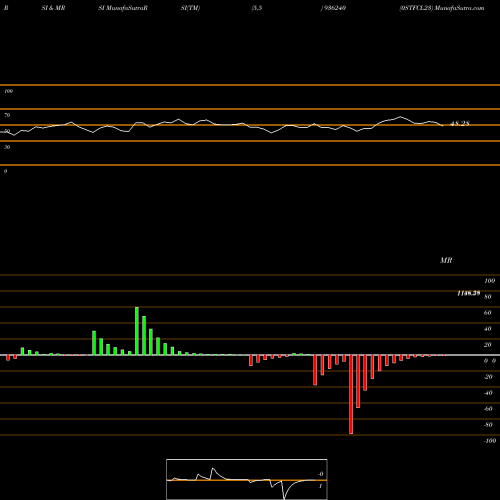Click the tallest green histogram bar
500x500 pixels.
click(x=137, y=331)
